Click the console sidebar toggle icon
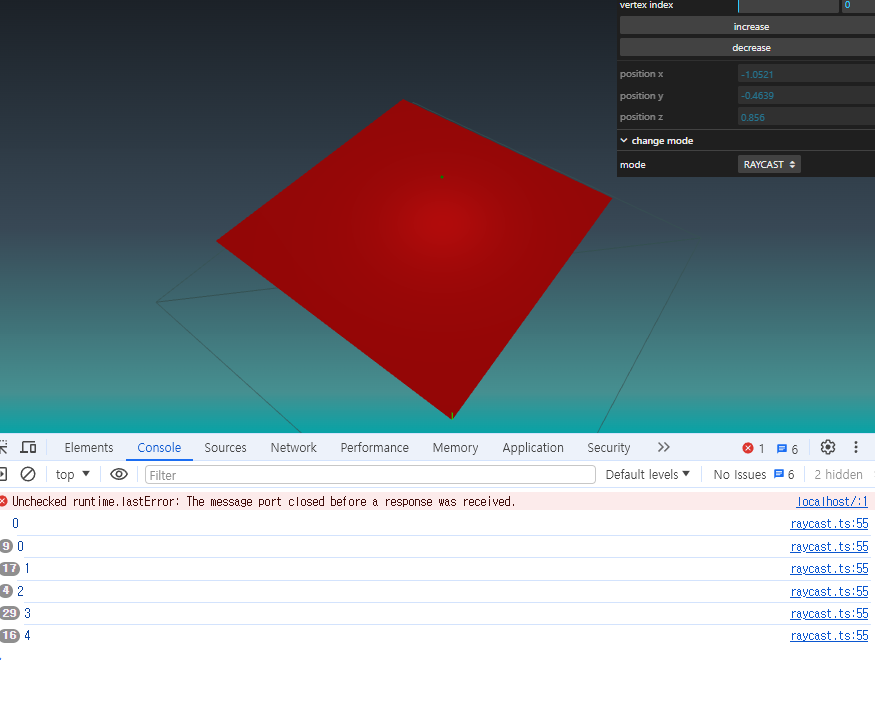 tap(2, 474)
